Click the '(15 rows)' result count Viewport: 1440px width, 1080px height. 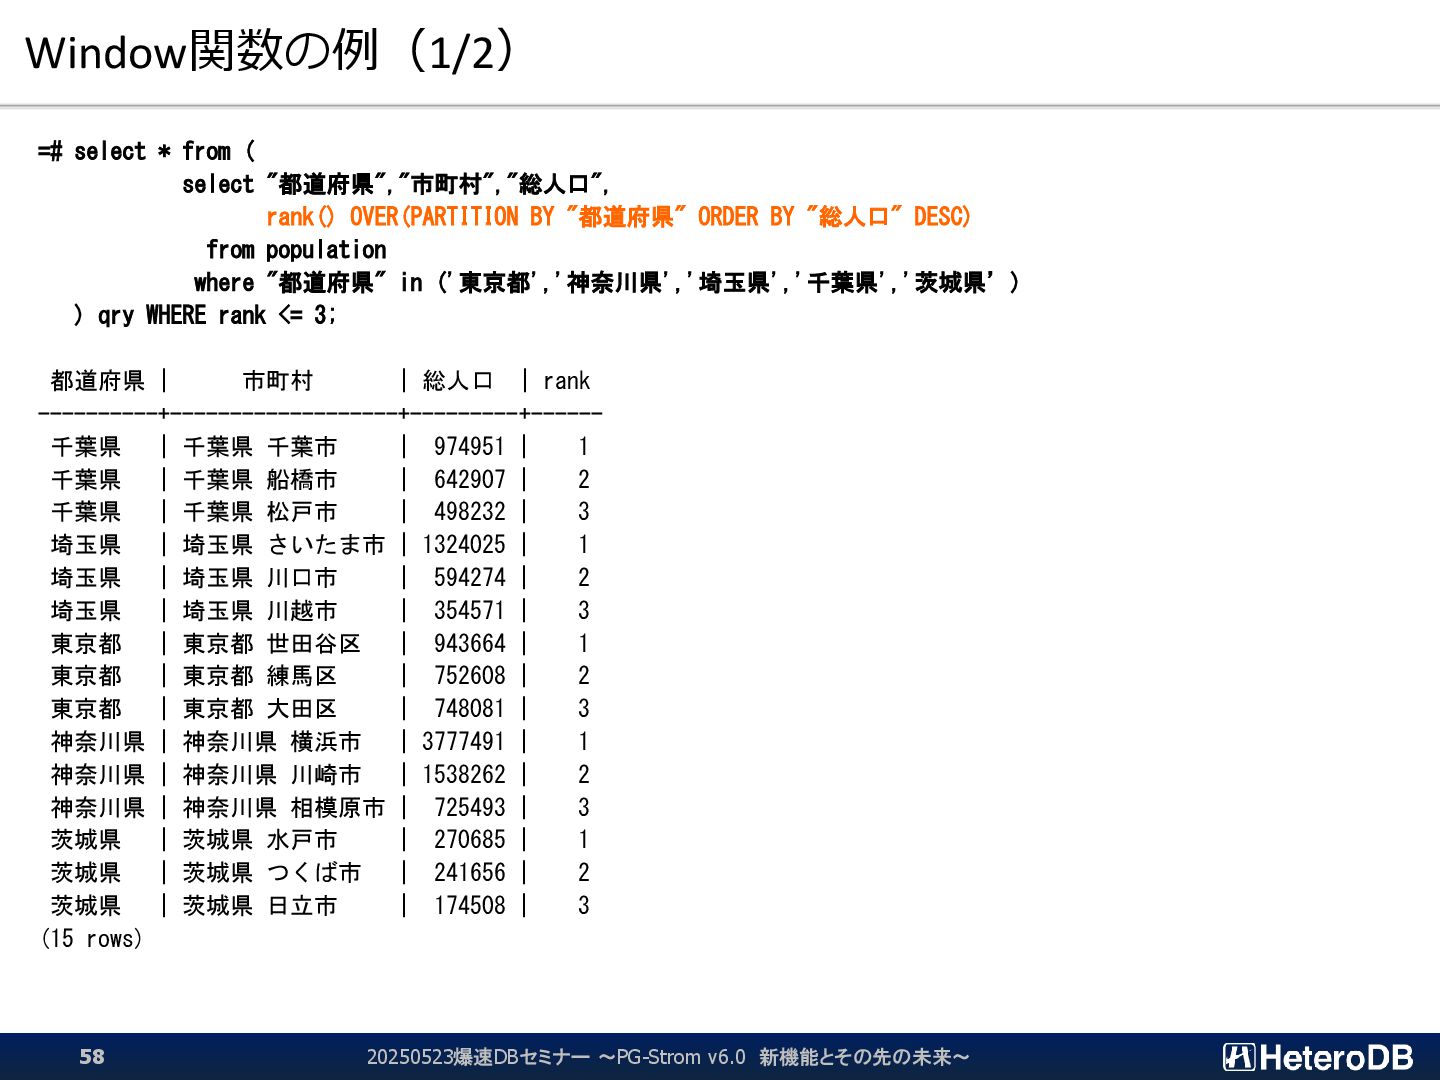click(x=91, y=939)
